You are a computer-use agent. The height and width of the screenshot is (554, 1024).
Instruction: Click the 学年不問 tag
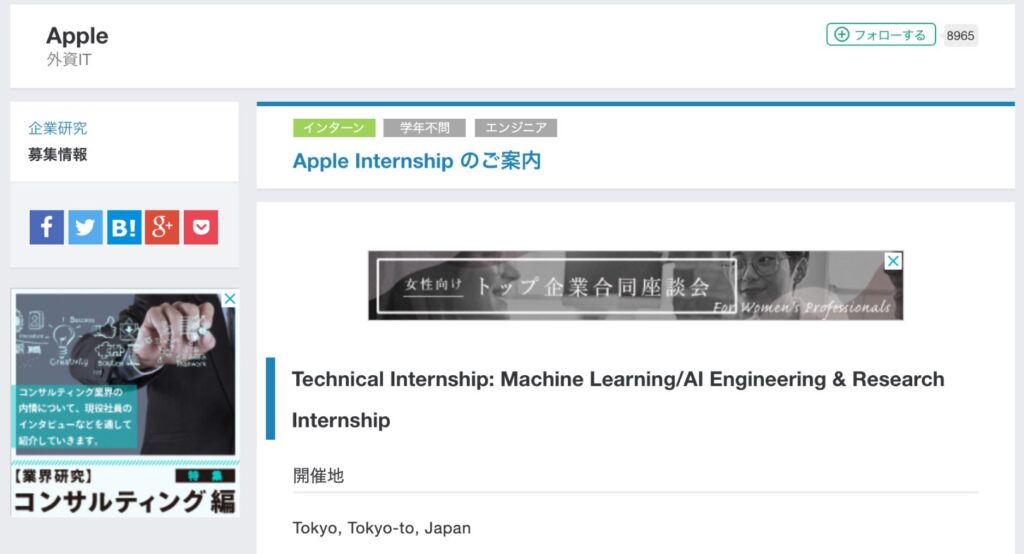[x=424, y=127]
